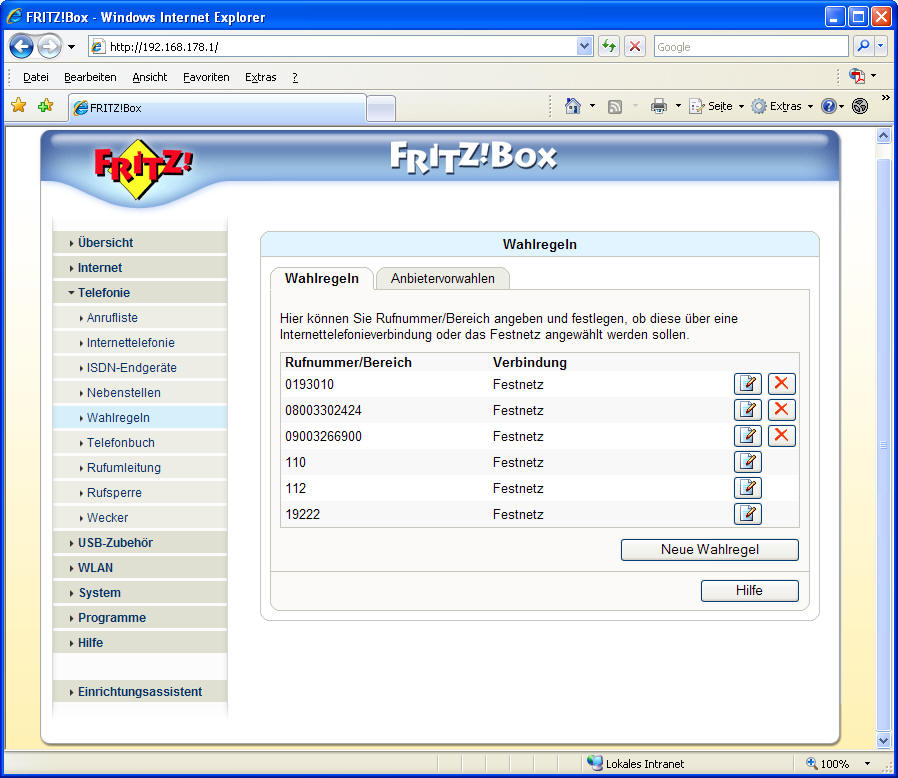The height and width of the screenshot is (778, 898).
Task: Open Nebenstellen in the sidebar
Action: (140, 392)
